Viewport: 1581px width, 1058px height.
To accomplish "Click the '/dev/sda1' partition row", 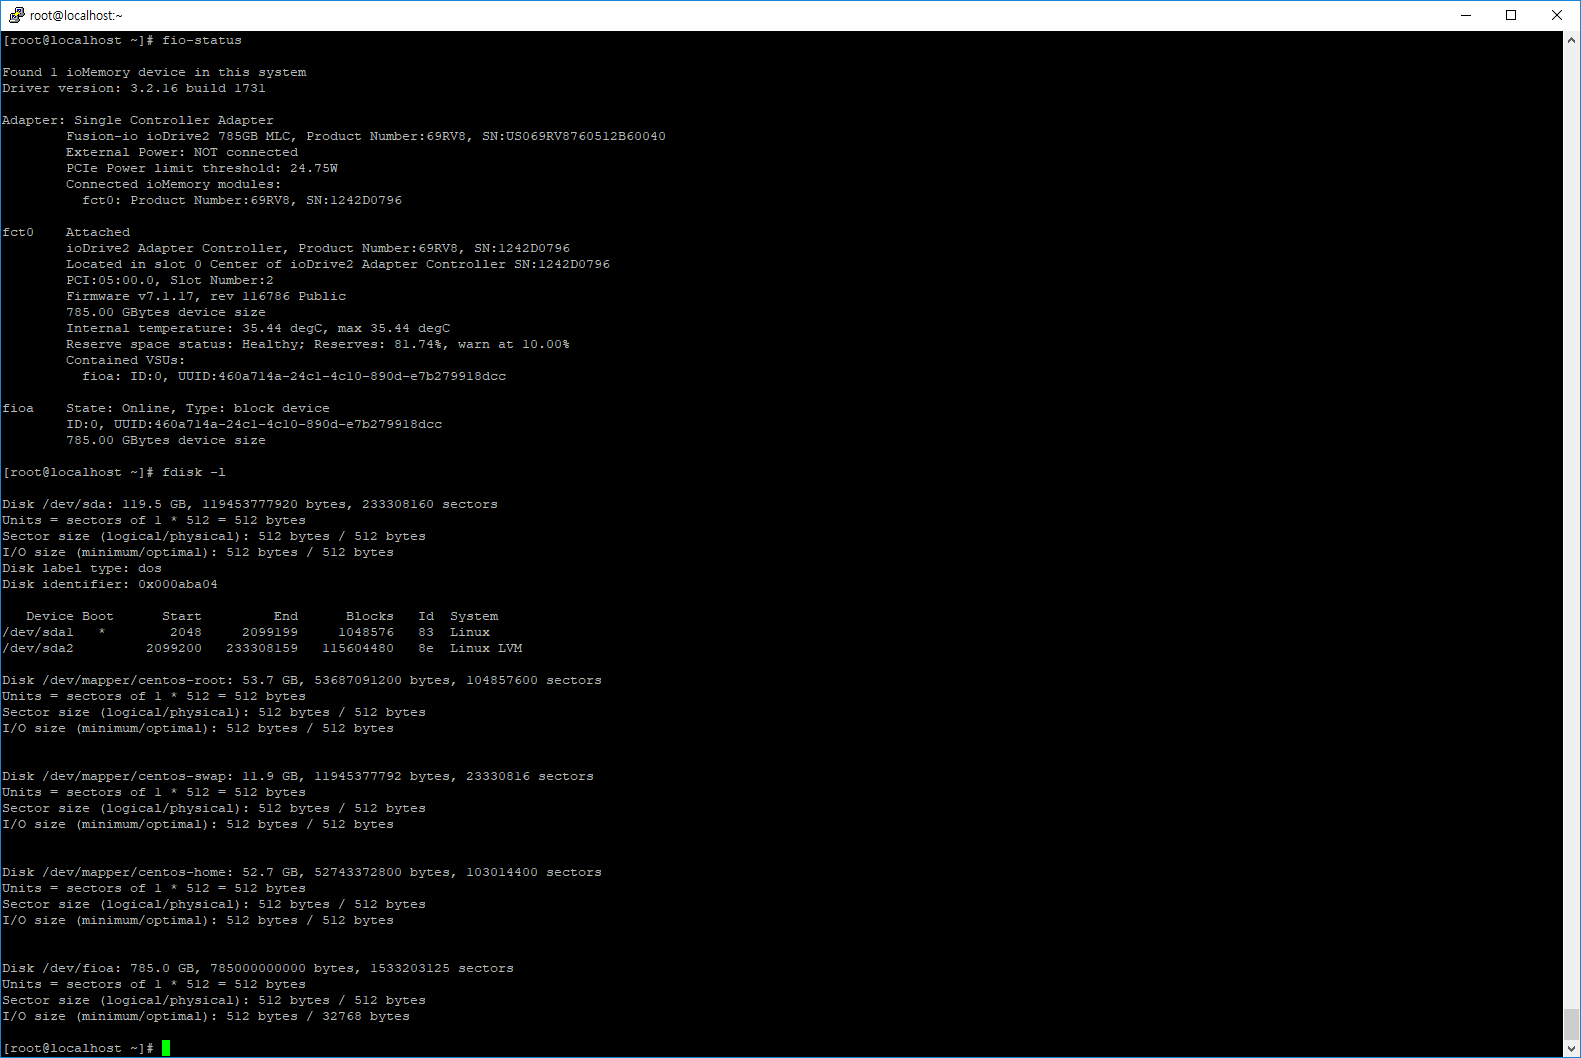I will [246, 632].
